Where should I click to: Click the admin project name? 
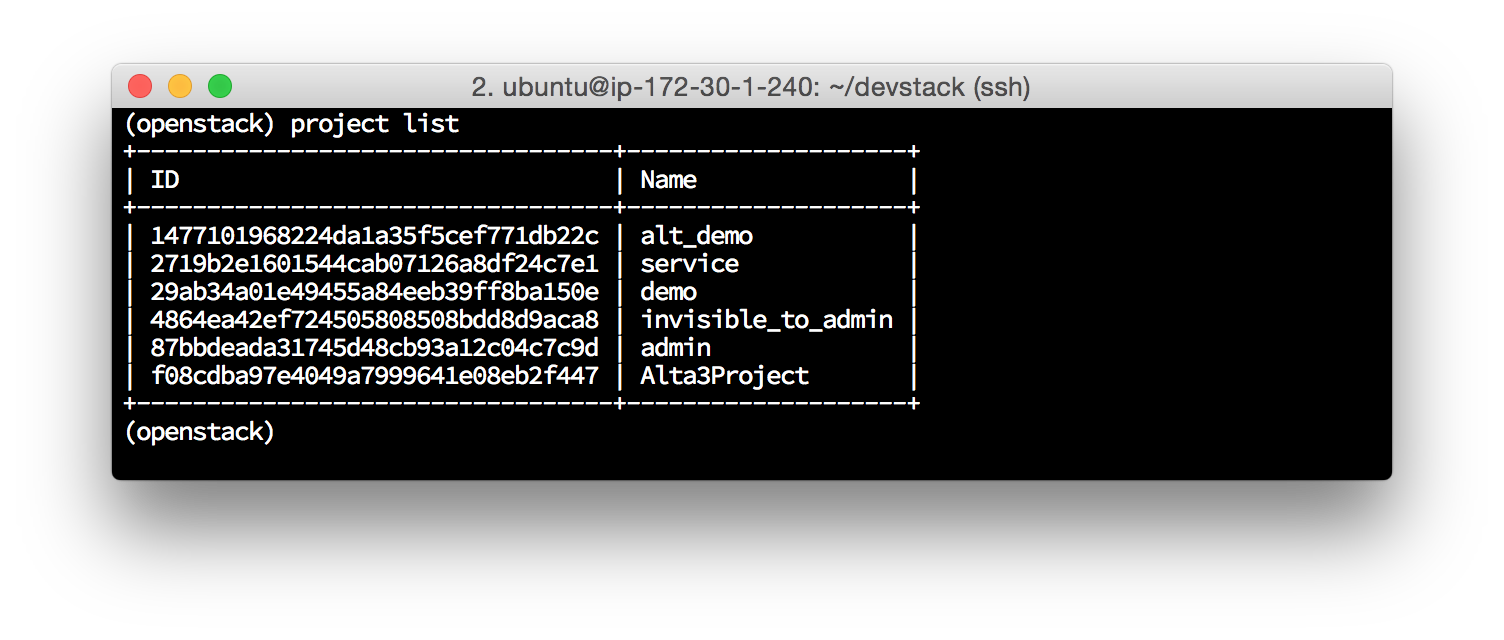coord(675,349)
